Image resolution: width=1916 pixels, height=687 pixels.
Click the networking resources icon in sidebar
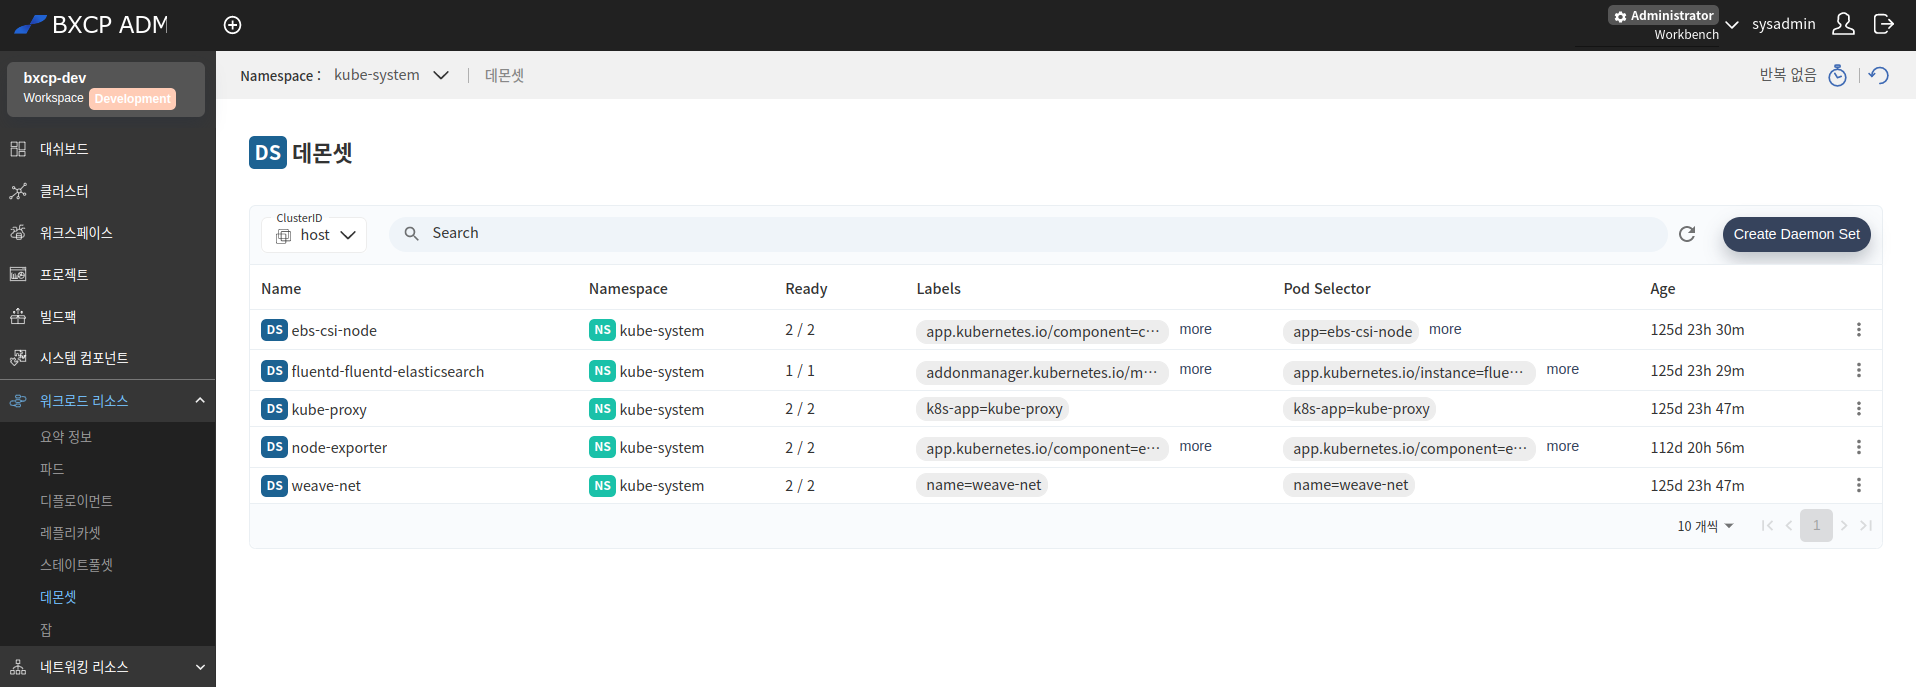click(18, 667)
